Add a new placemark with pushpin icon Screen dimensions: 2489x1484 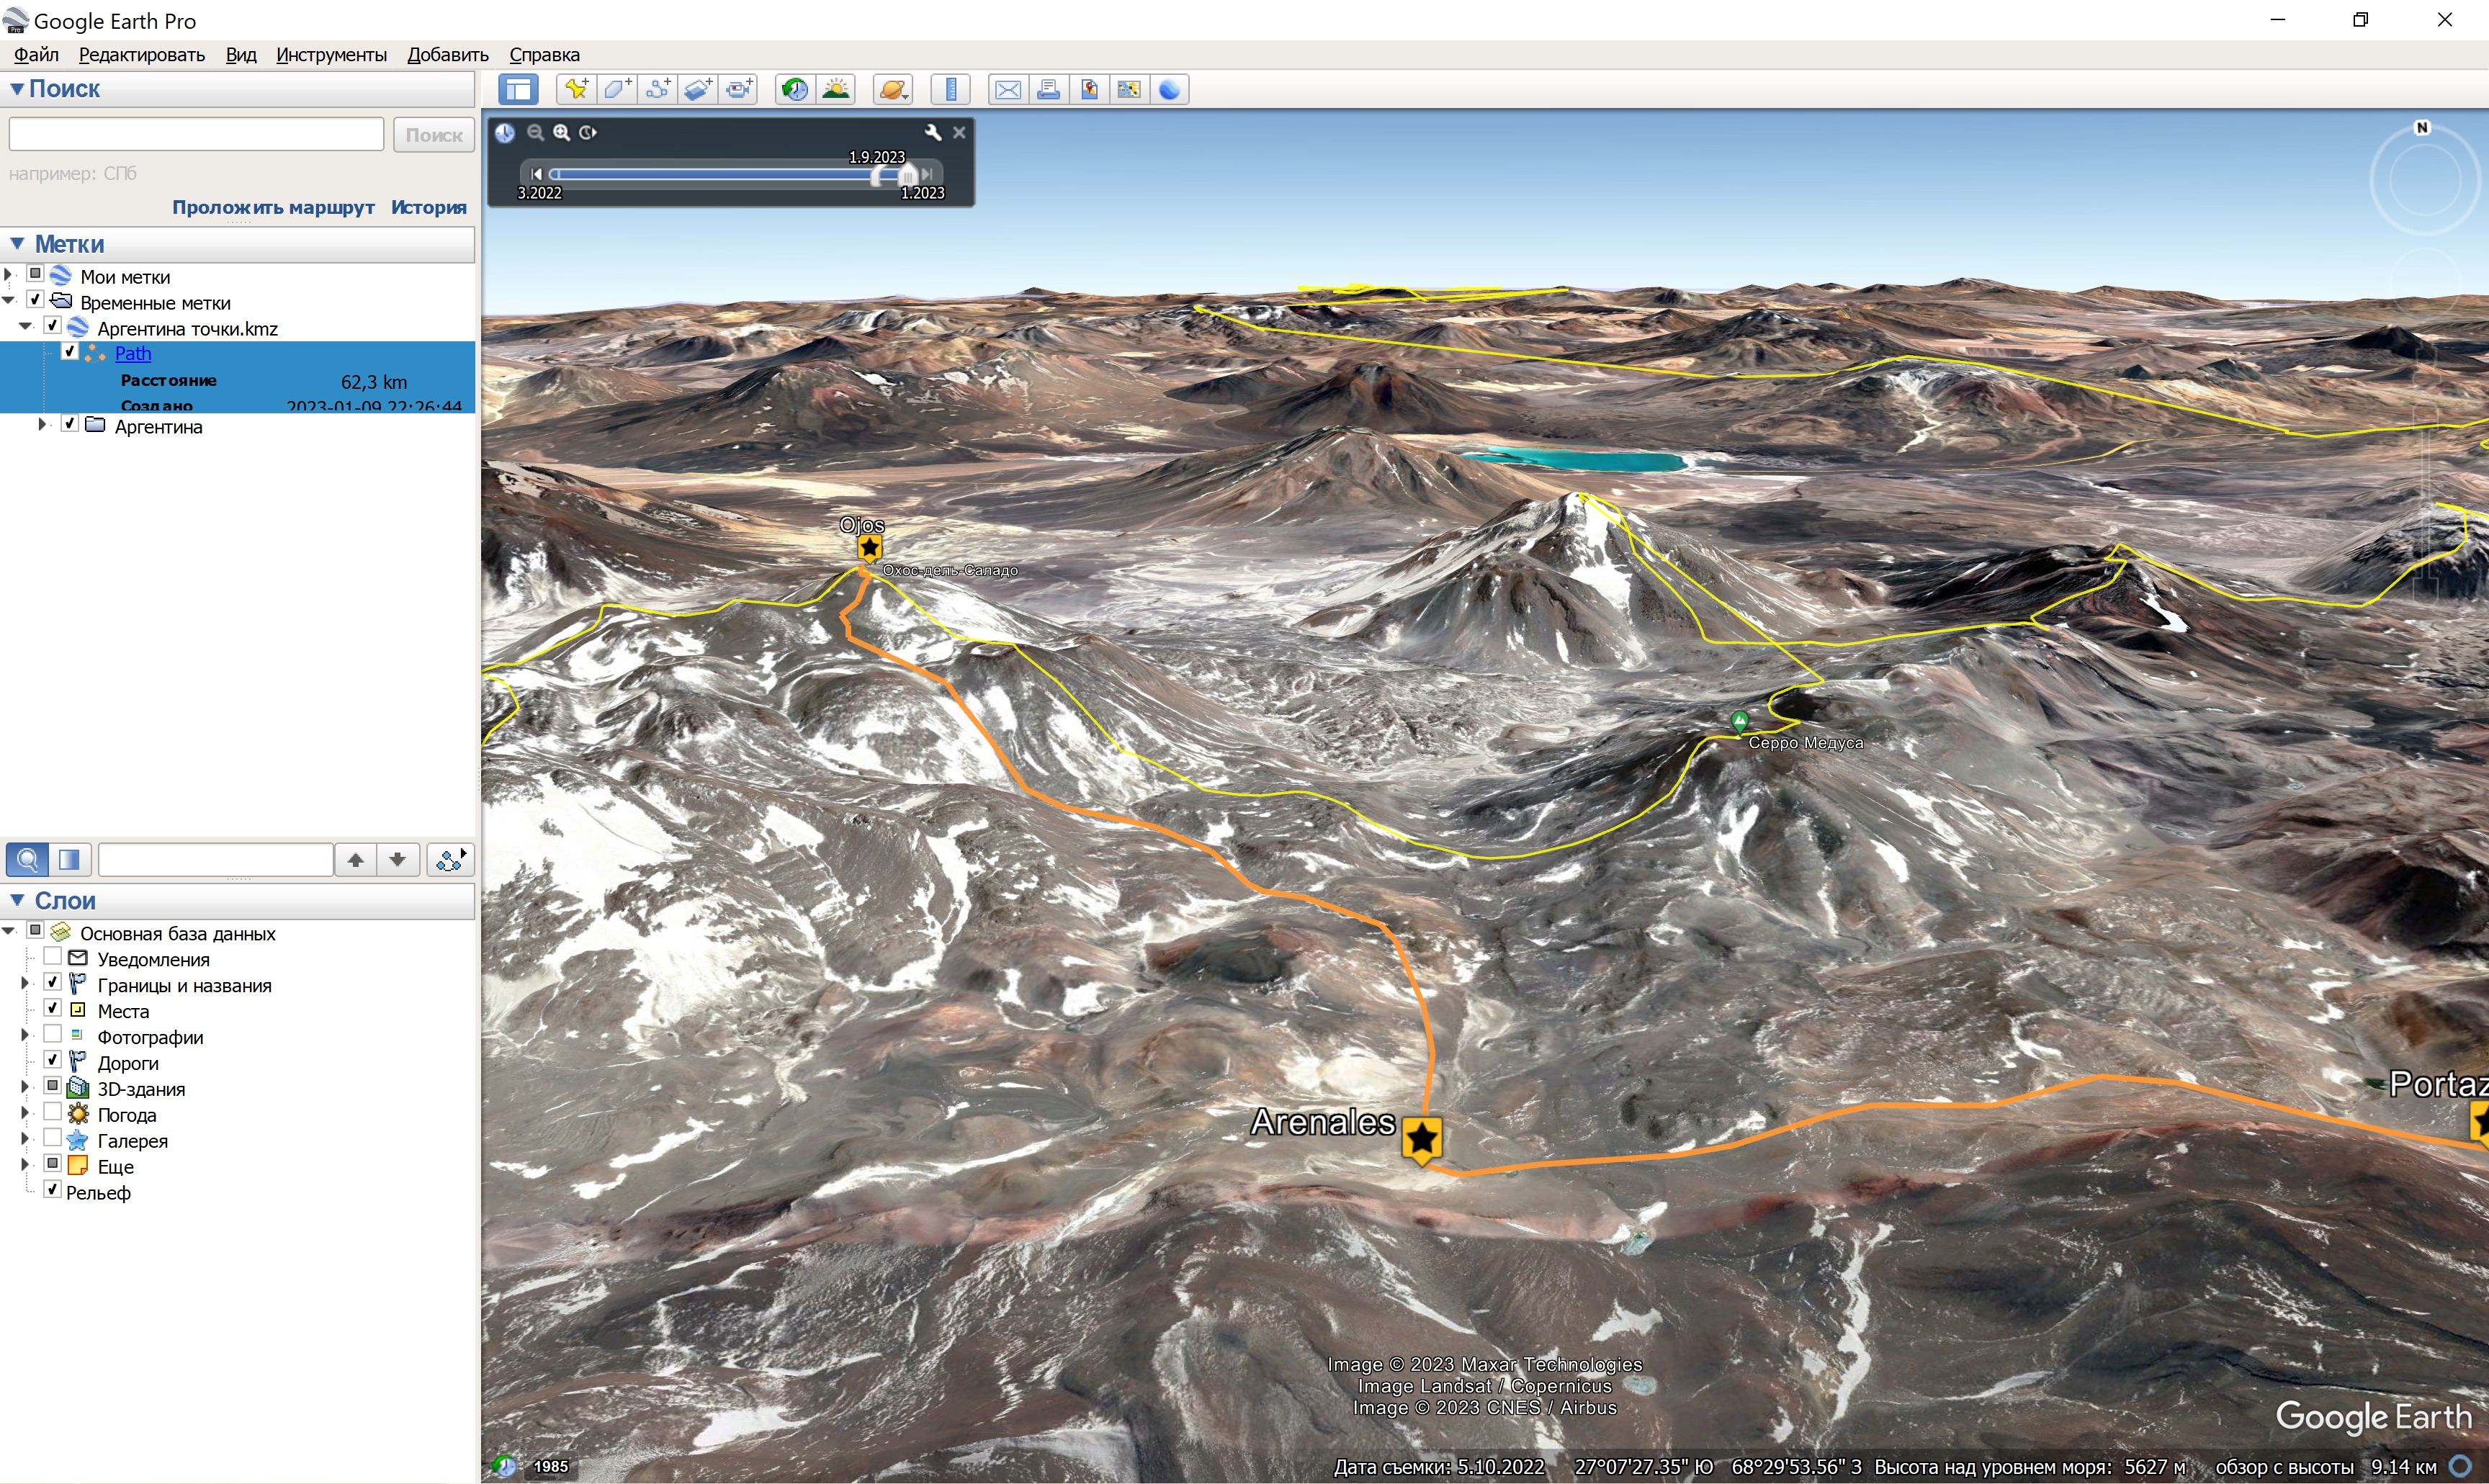pyautogui.click(x=576, y=90)
